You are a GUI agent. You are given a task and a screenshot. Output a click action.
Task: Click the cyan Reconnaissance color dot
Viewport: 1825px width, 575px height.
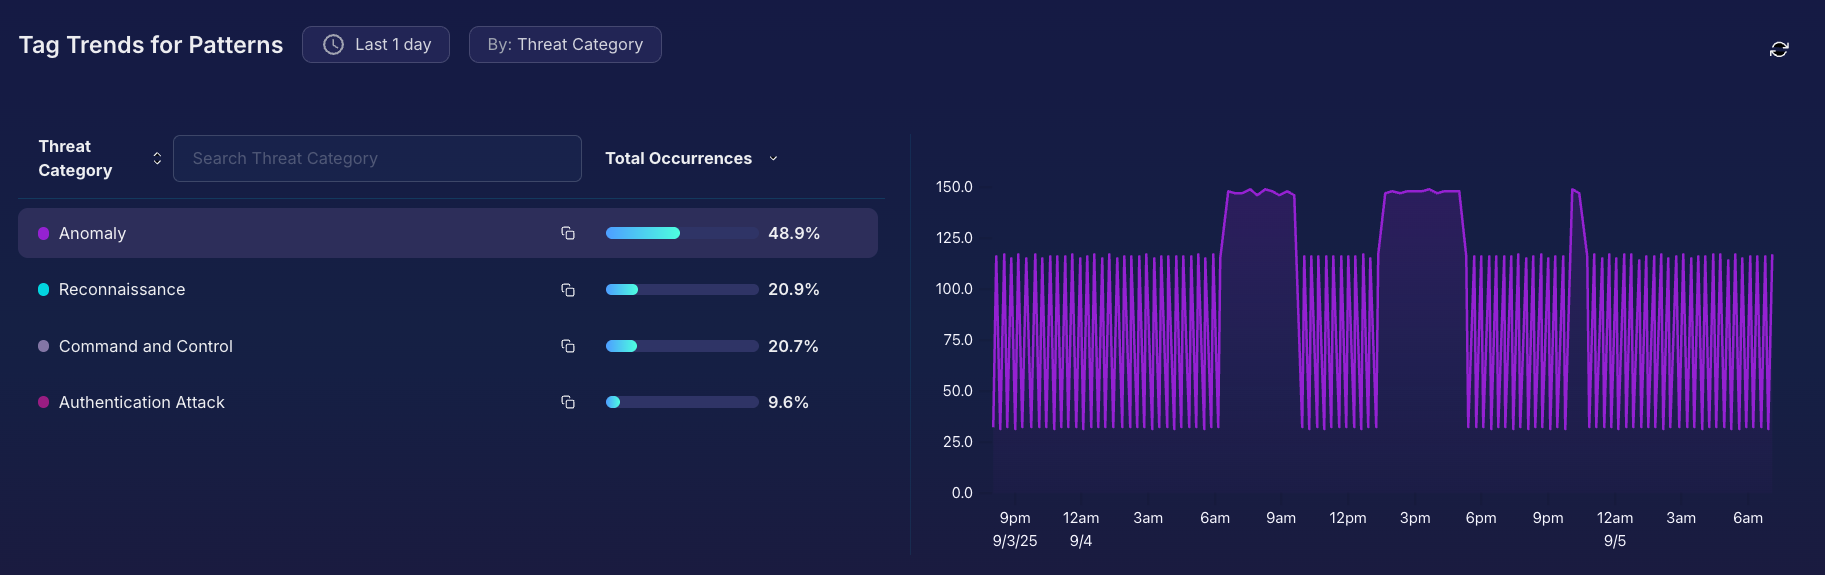[44, 290]
